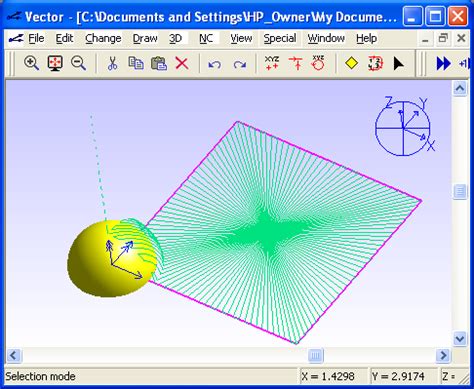Screen dimensions: 474x389
Task: Minimize the Vector application window
Action: pyautogui.click(x=412, y=16)
